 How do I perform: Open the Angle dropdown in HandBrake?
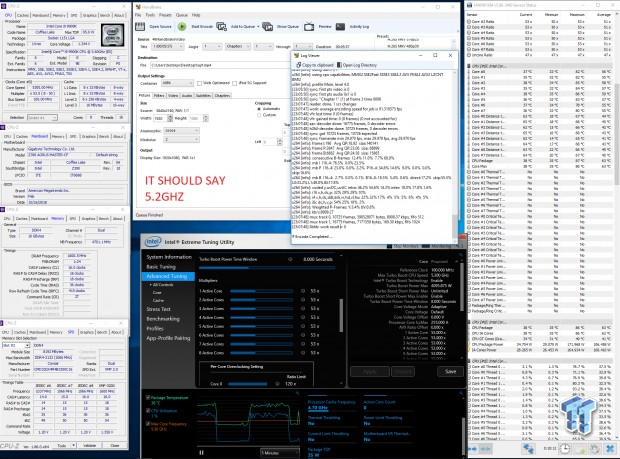click(x=212, y=47)
